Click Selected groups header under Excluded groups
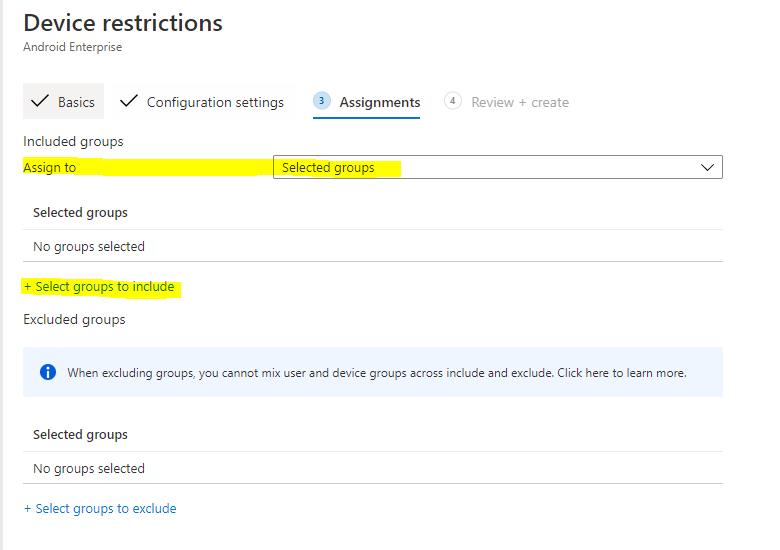The image size is (780, 550). pos(80,435)
